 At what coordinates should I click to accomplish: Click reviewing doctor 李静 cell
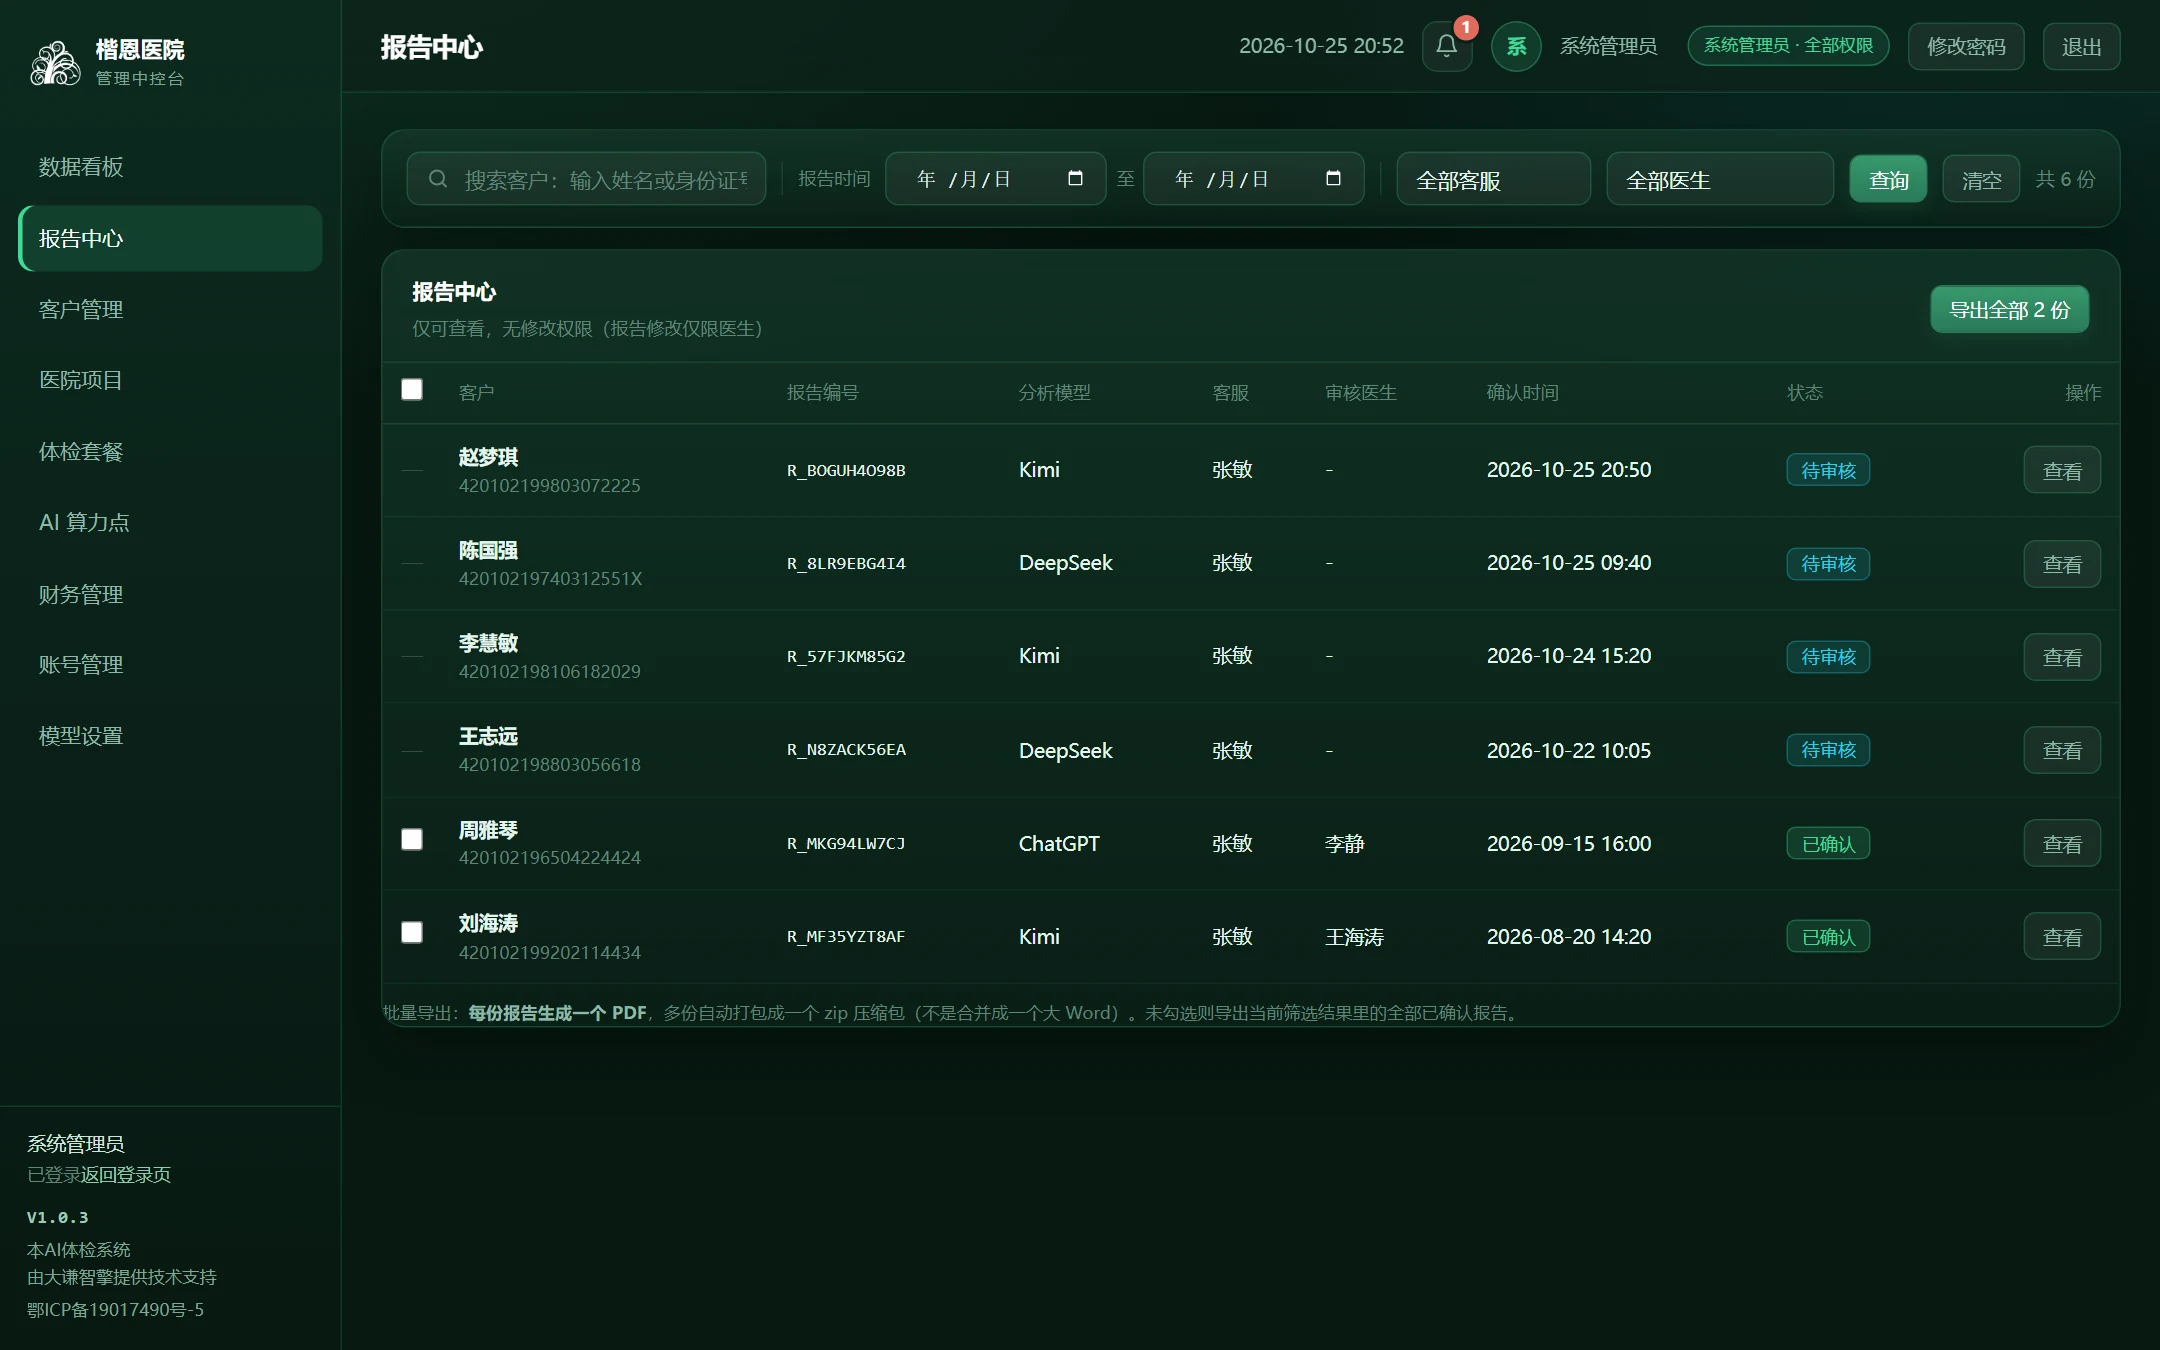click(x=1344, y=844)
